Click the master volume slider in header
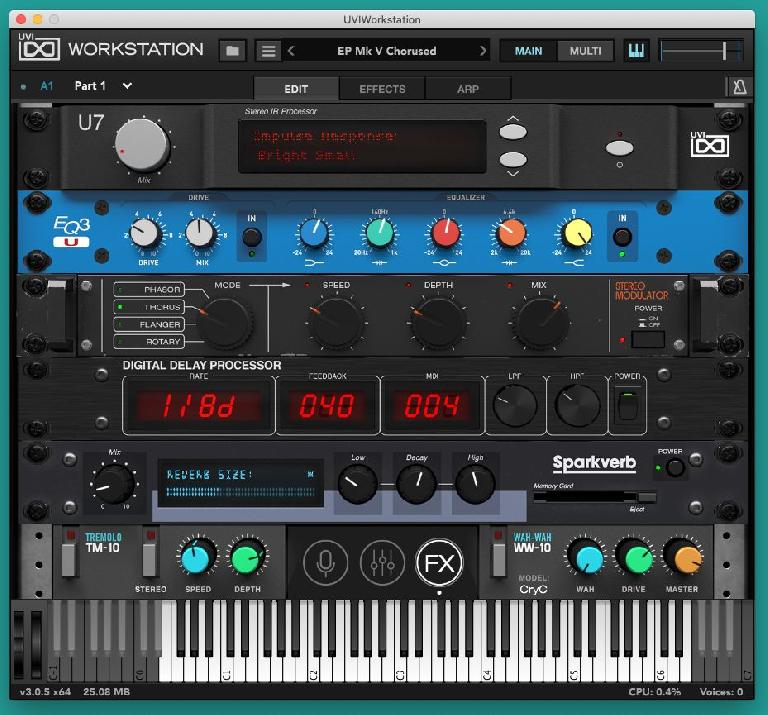The image size is (768, 715). point(701,50)
